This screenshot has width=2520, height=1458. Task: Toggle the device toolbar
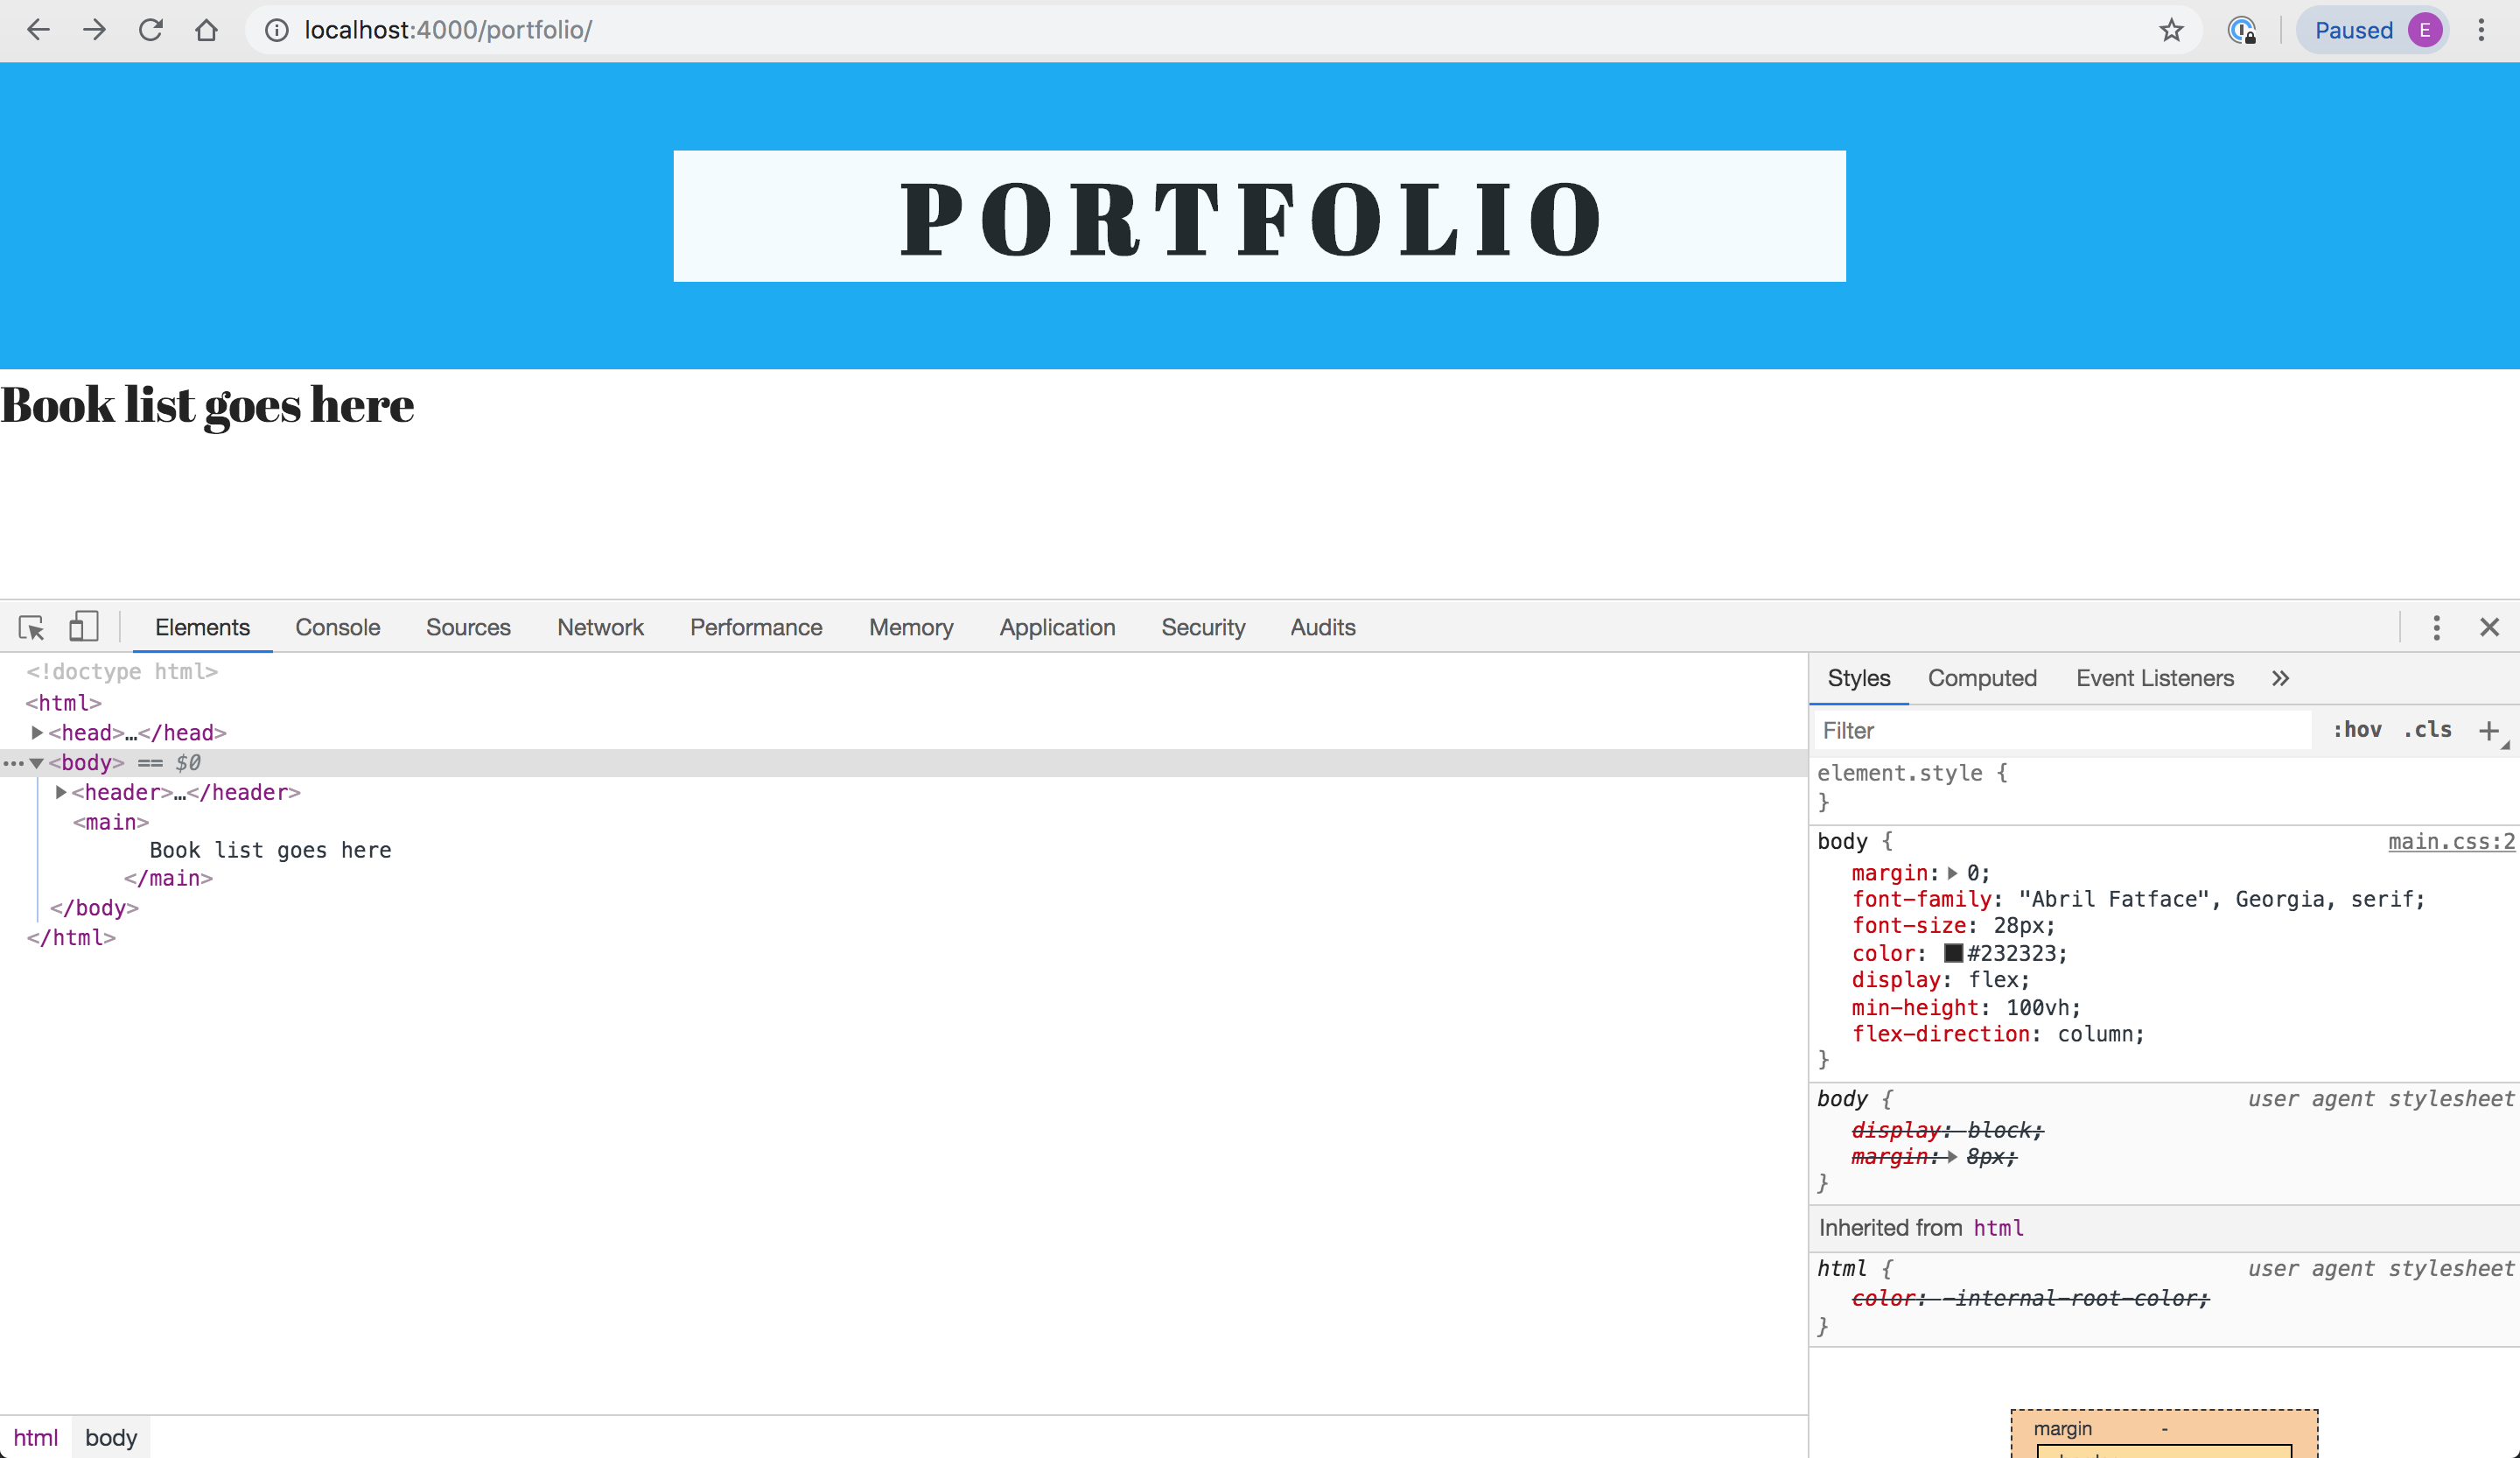point(83,627)
